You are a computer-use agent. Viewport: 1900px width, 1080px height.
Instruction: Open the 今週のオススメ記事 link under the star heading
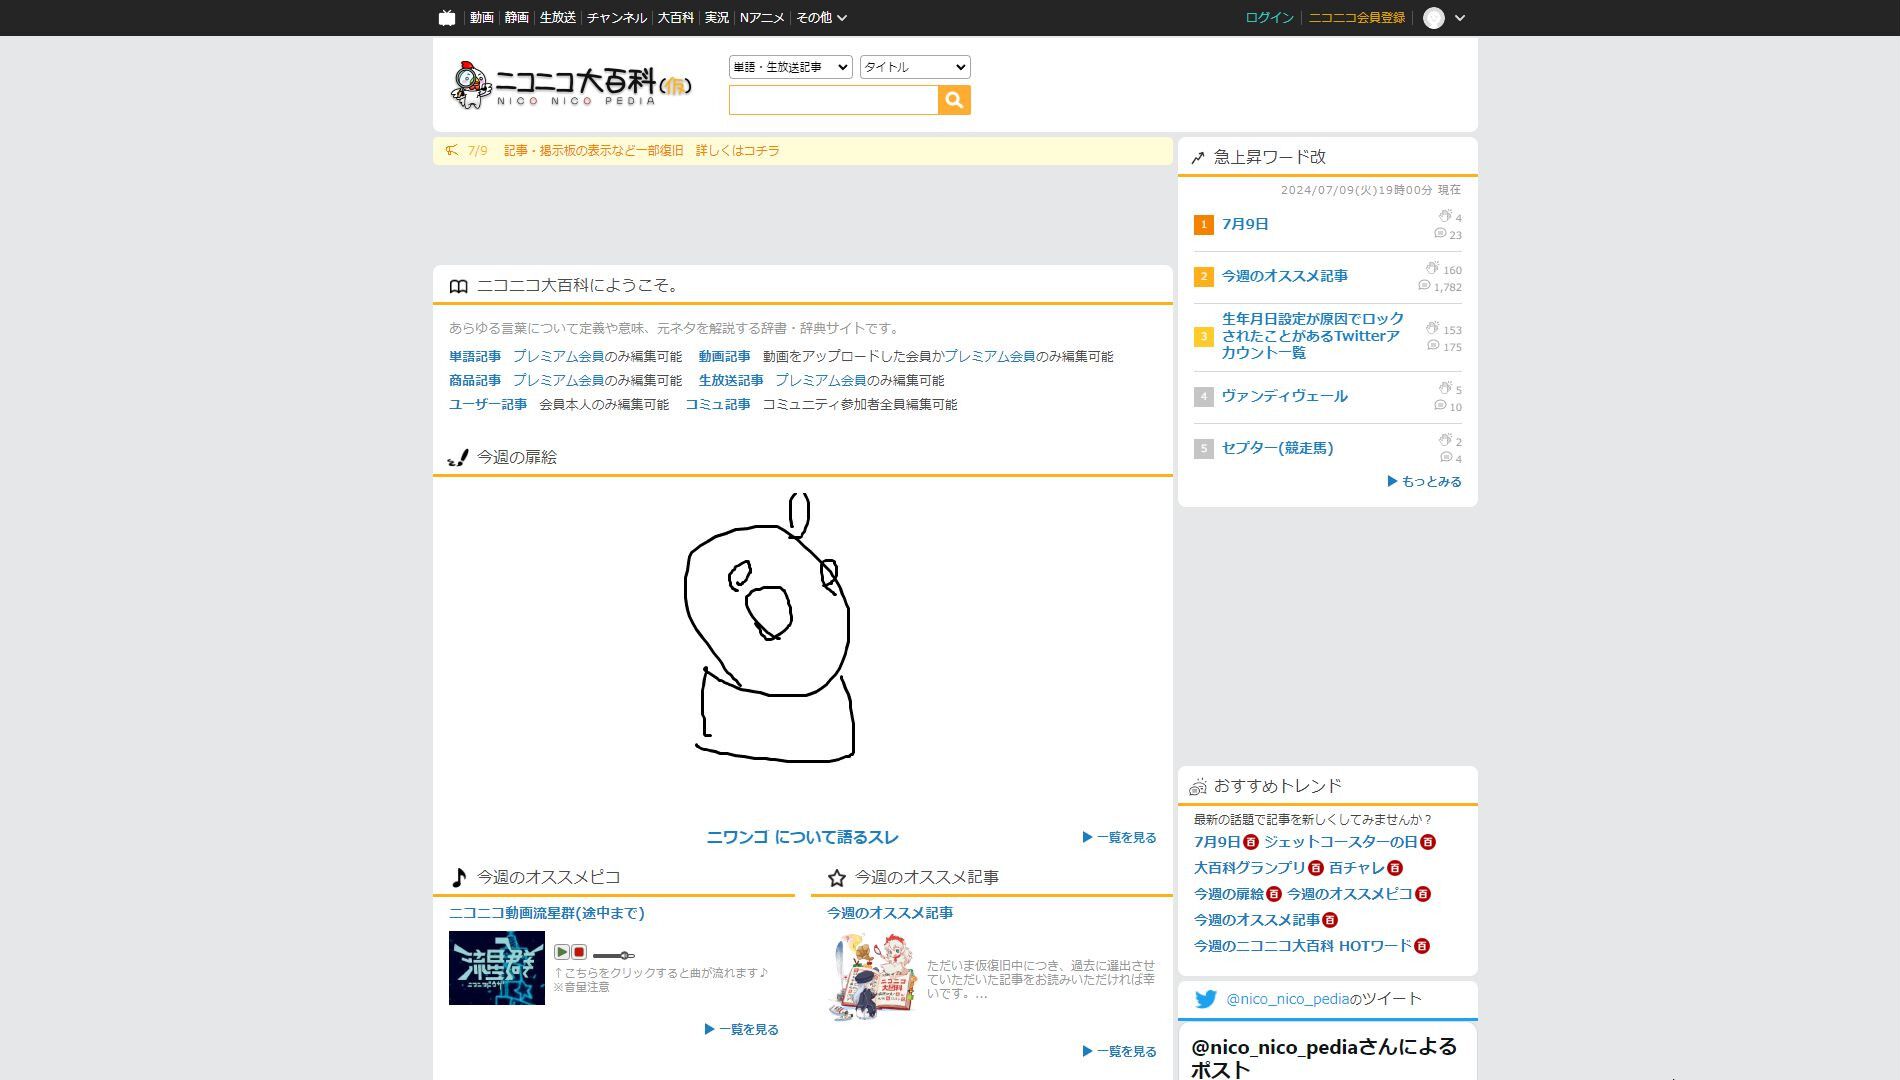click(x=890, y=913)
